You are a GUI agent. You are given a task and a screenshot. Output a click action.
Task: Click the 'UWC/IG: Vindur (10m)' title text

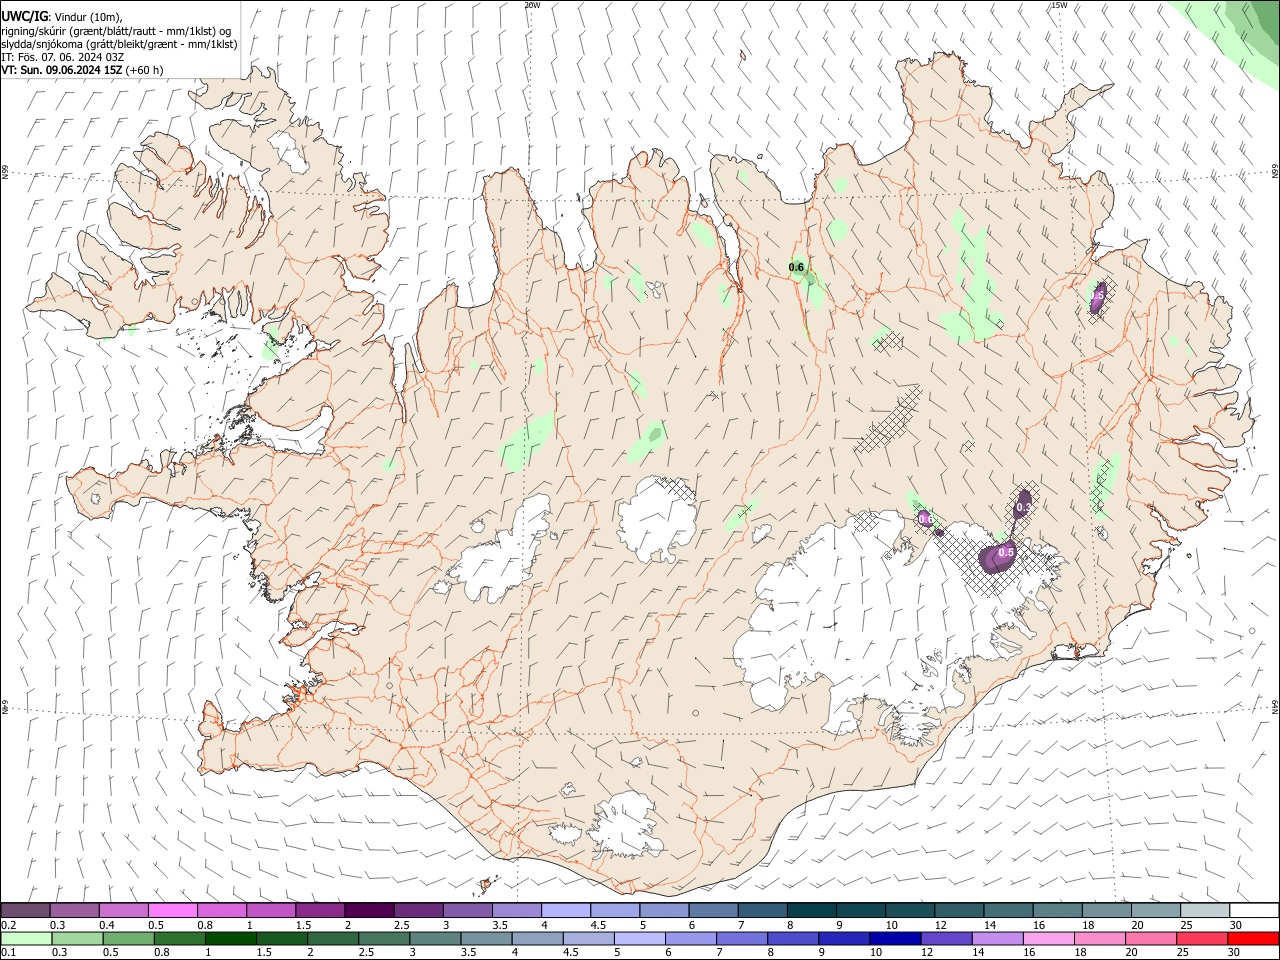(x=62, y=16)
